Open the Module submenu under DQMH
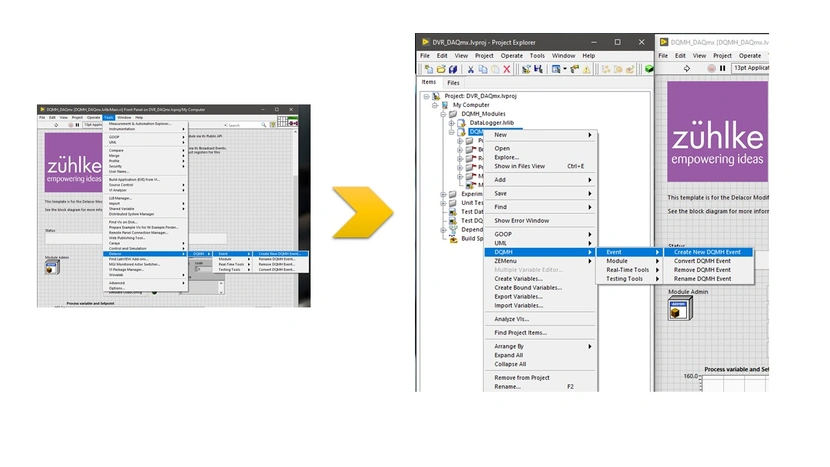Screen dimensions: 830x467 pos(630,261)
